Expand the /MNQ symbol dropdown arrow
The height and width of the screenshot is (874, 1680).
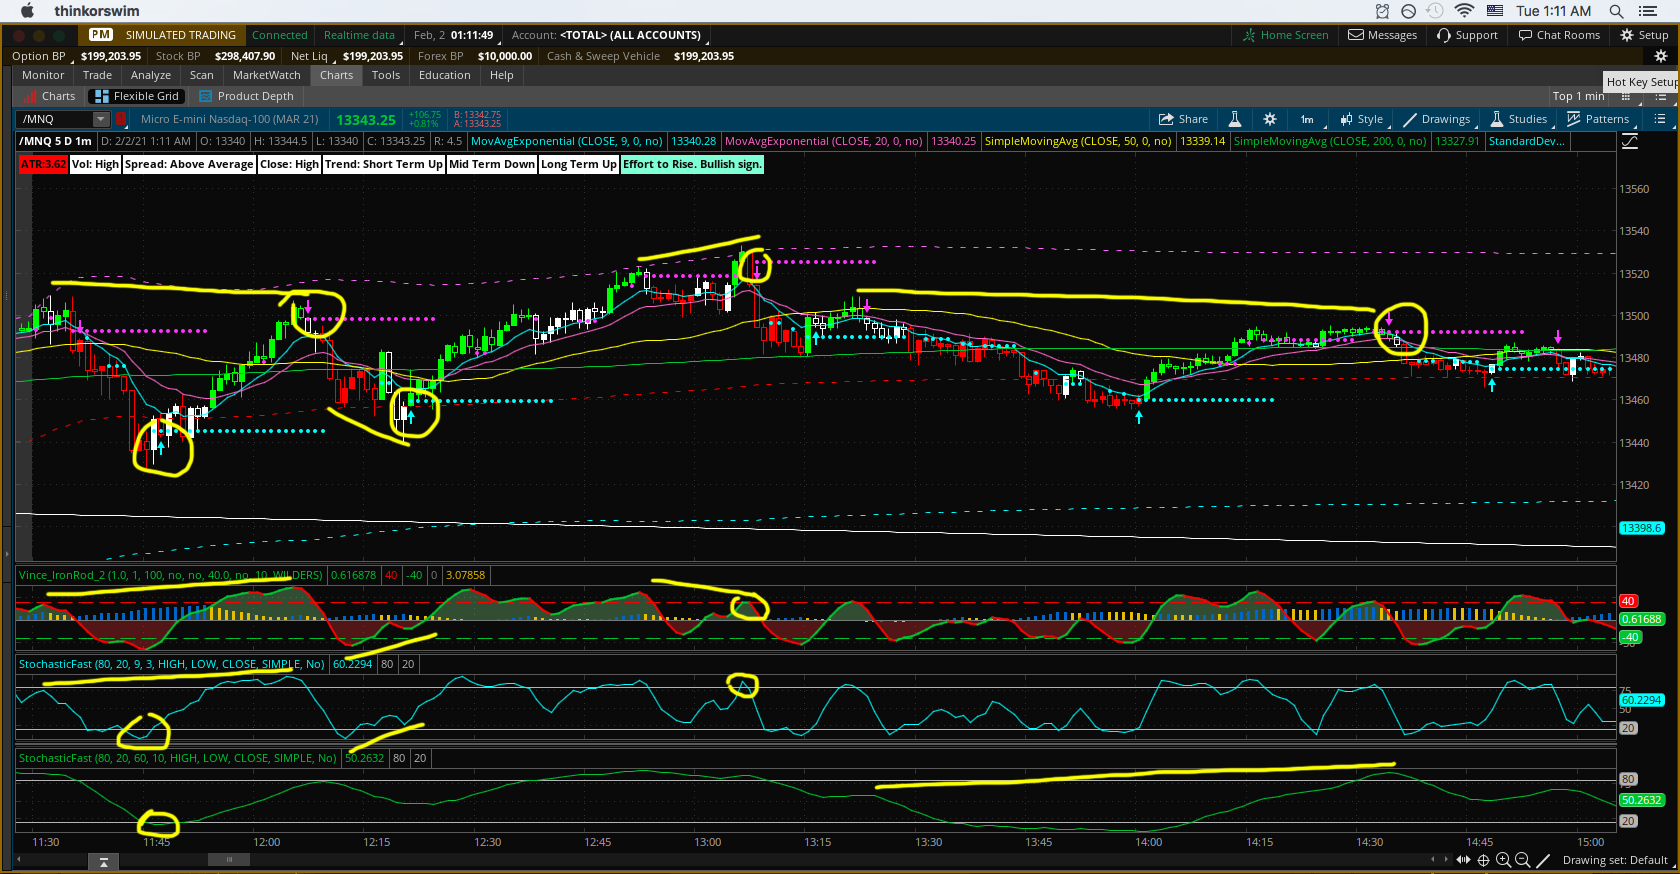coord(100,119)
